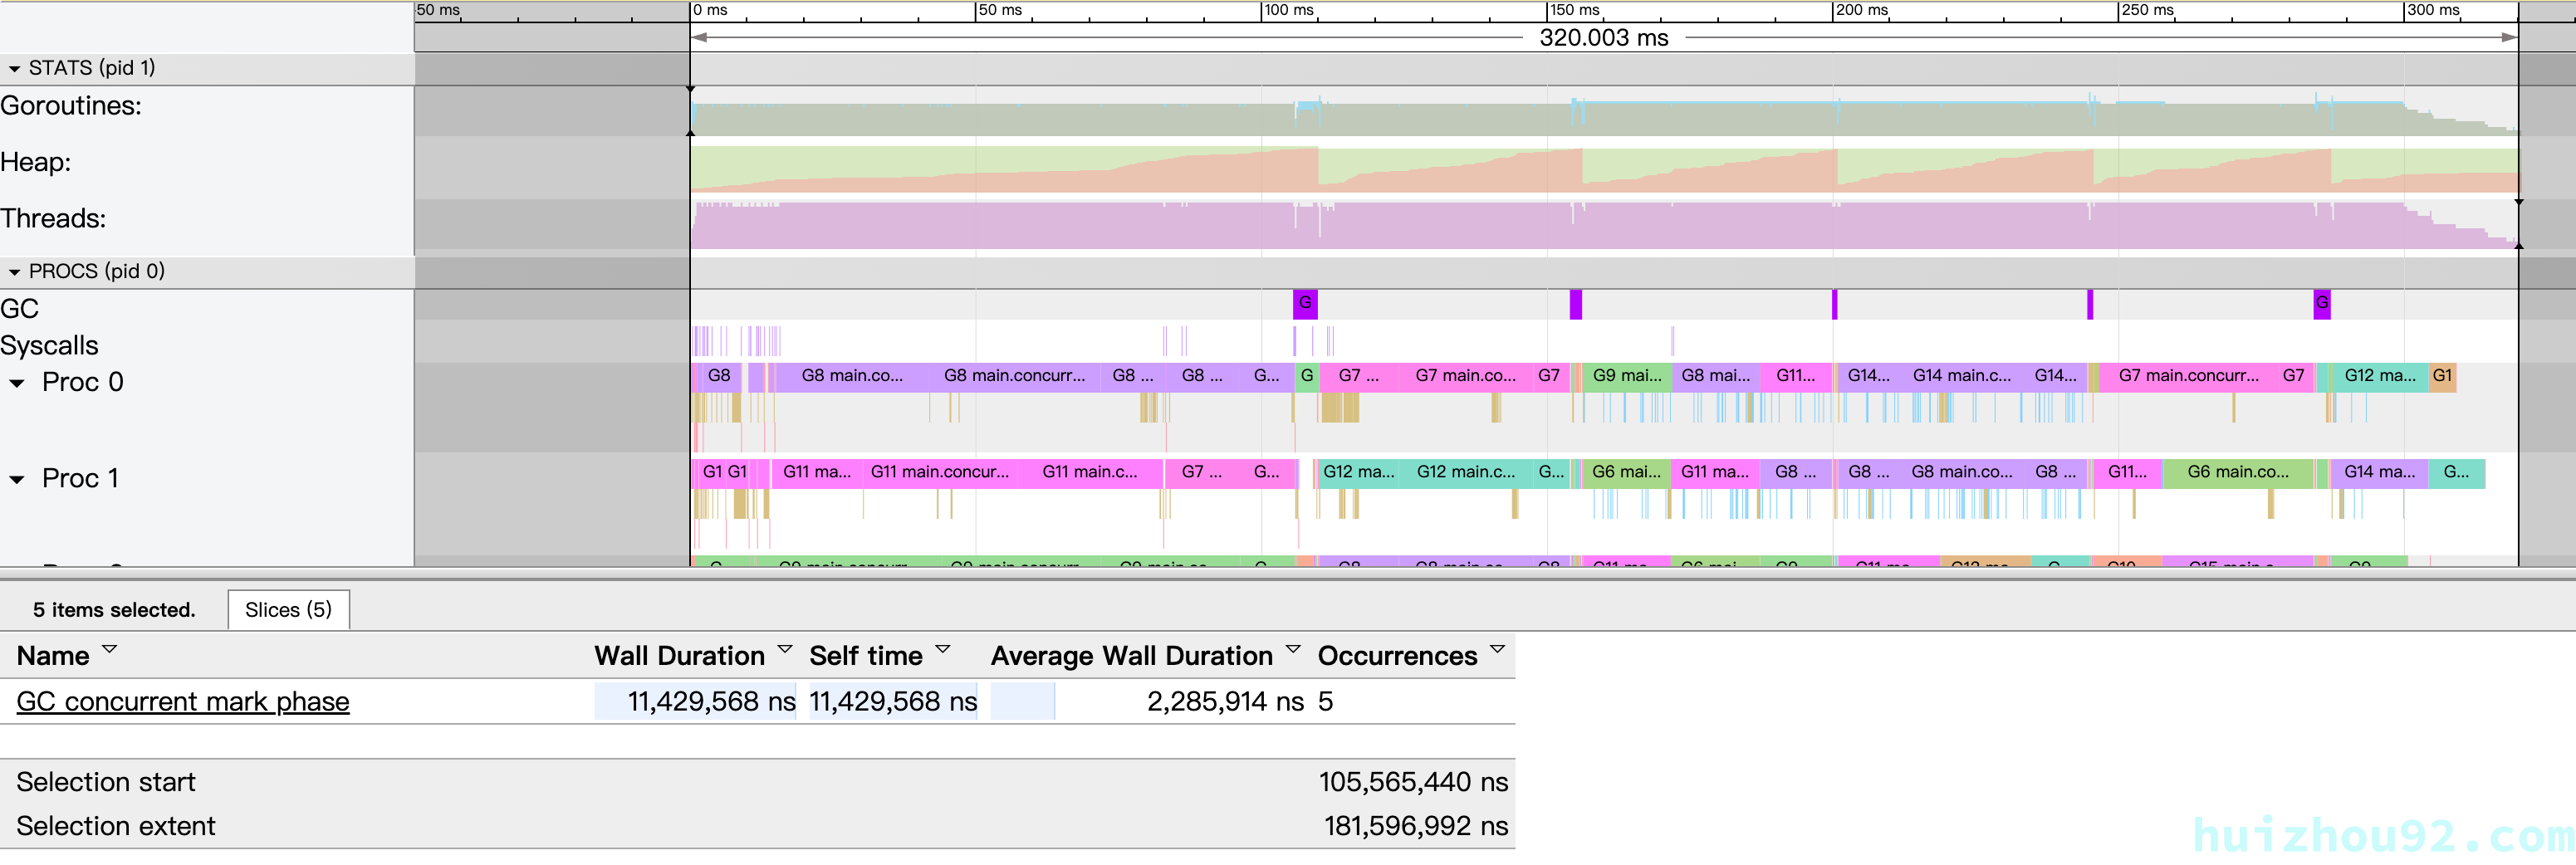The image size is (2576, 865).
Task: Sort by Wall Duration column arrow
Action: [x=785, y=650]
